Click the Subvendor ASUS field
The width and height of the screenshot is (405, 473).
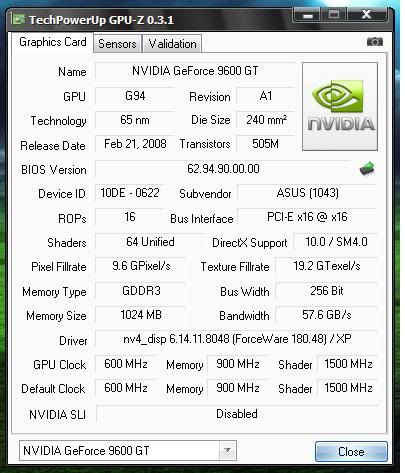pyautogui.click(x=307, y=193)
